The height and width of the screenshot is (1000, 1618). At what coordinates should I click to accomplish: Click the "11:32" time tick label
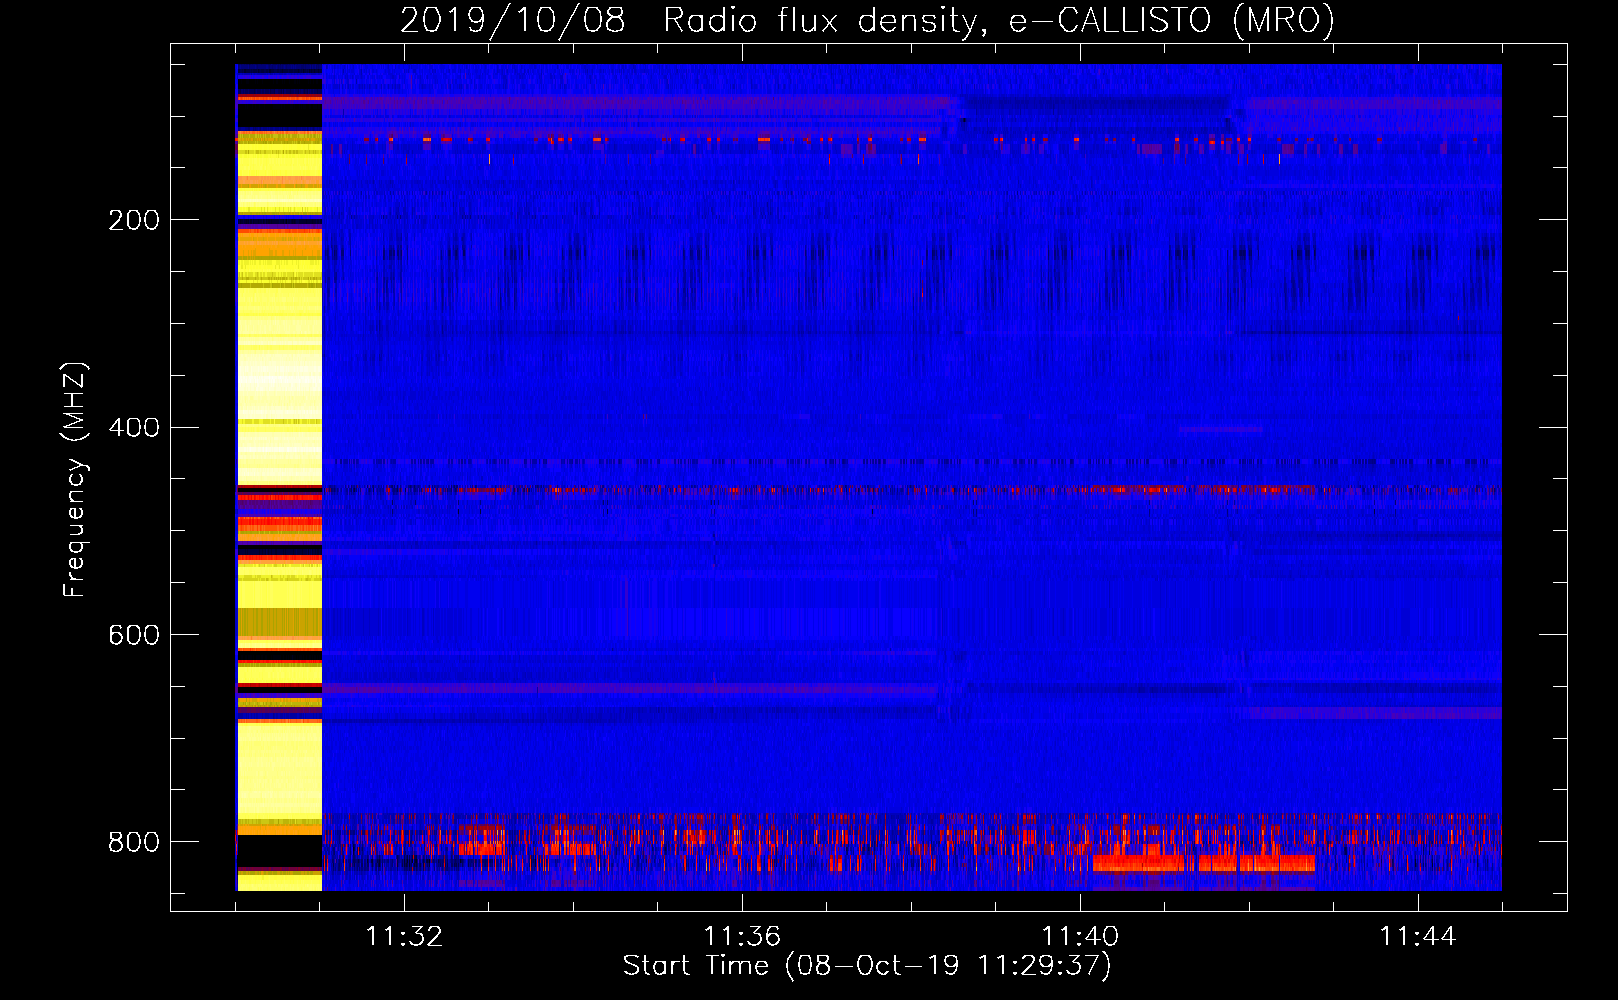[404, 937]
